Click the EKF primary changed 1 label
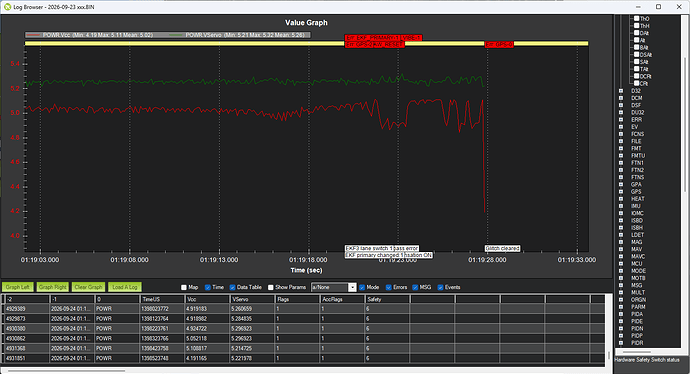The image size is (690, 374). 374,255
